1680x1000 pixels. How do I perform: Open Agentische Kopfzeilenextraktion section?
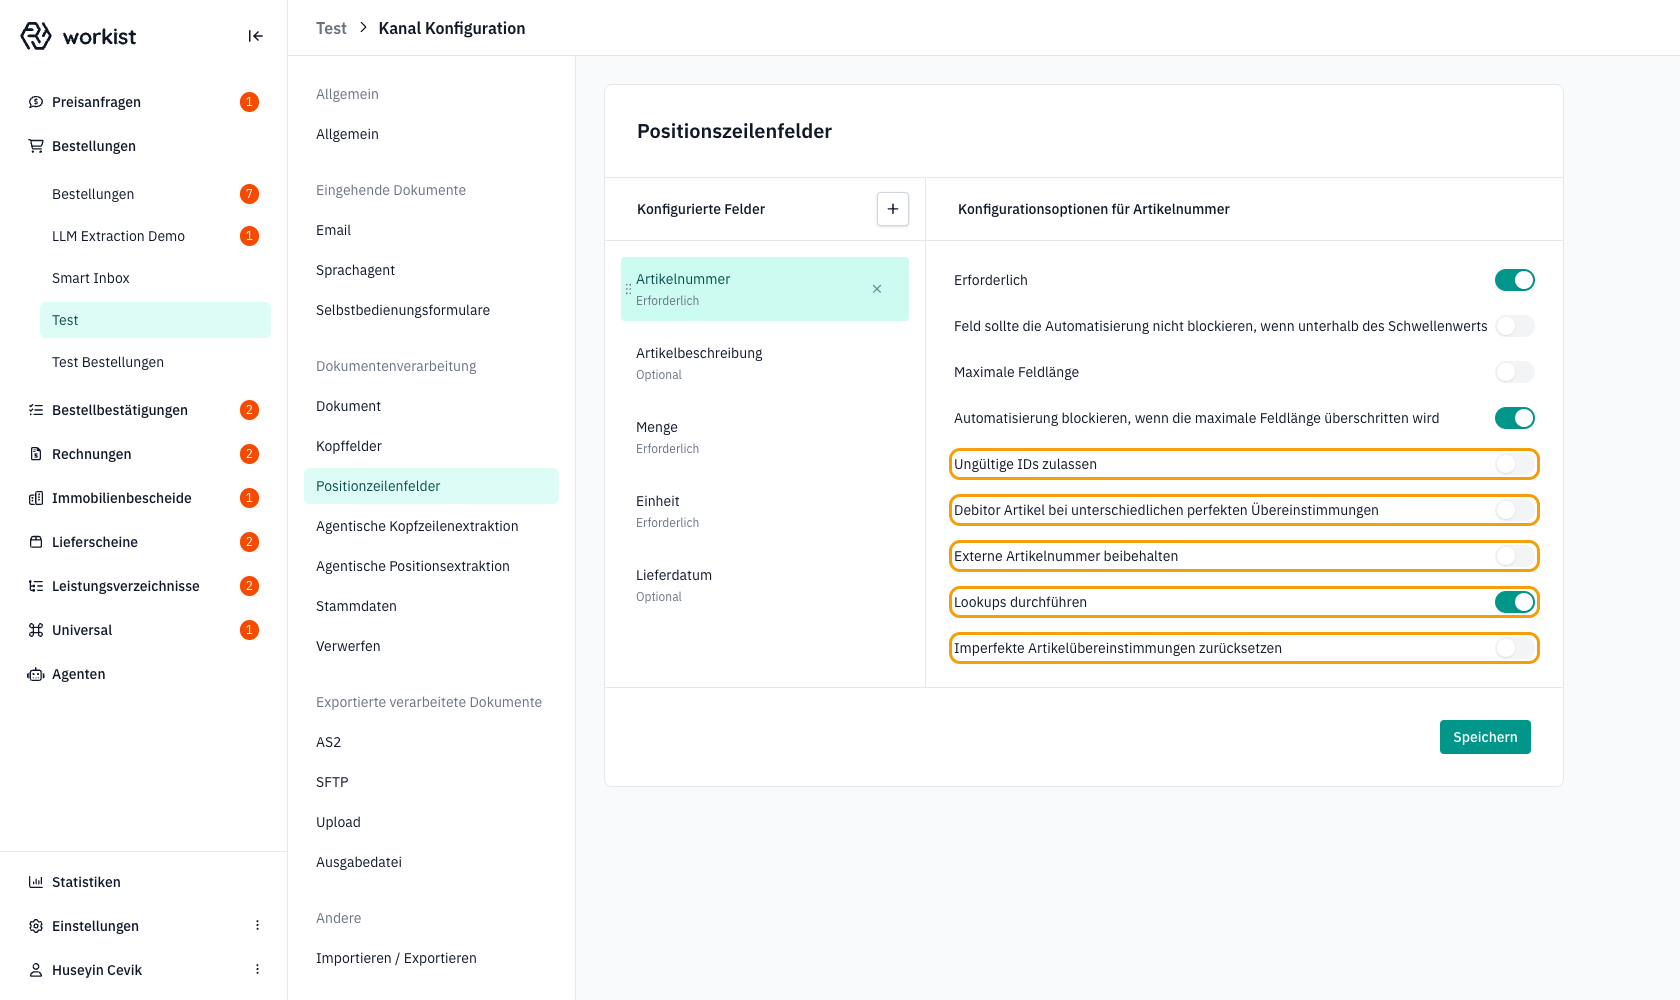pyautogui.click(x=417, y=526)
